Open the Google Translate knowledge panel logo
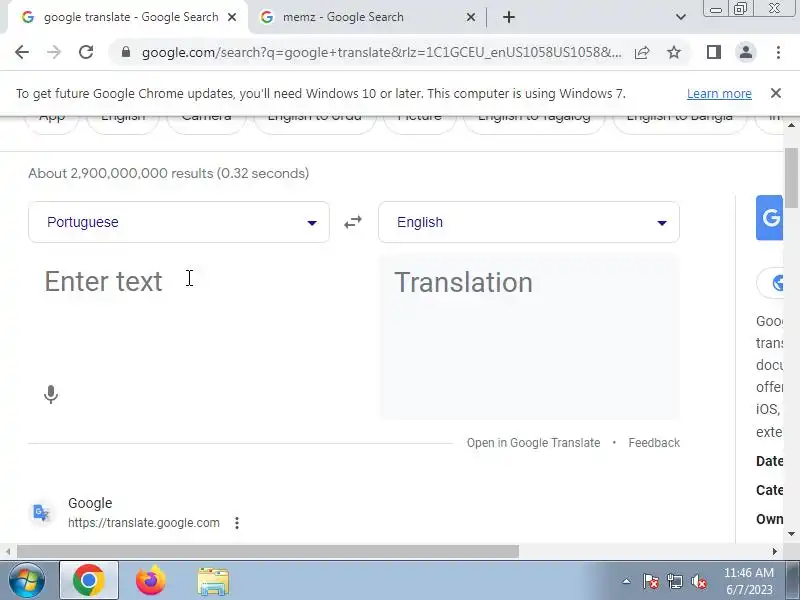The width and height of the screenshot is (800, 600). coord(769,218)
